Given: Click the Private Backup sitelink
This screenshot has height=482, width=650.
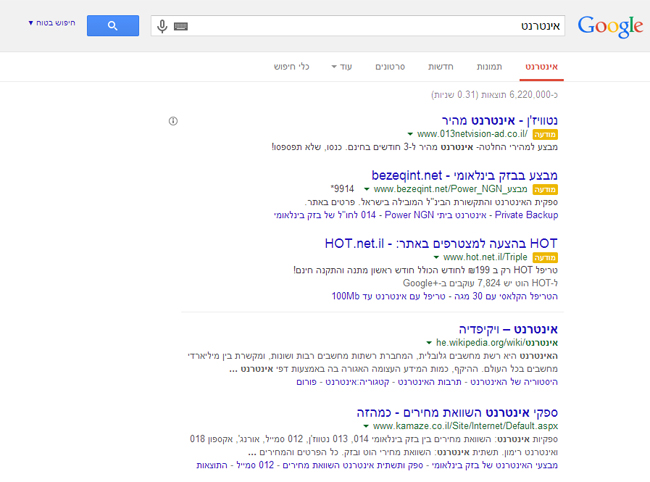Looking at the screenshot, I should click(x=526, y=215).
